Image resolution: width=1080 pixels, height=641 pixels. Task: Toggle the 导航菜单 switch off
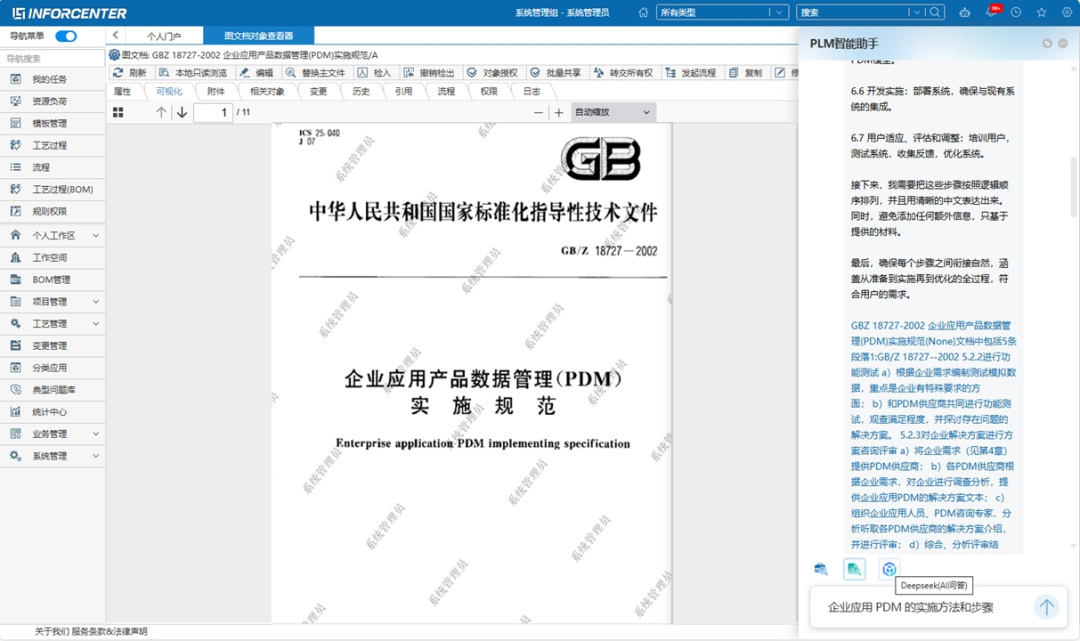66,36
